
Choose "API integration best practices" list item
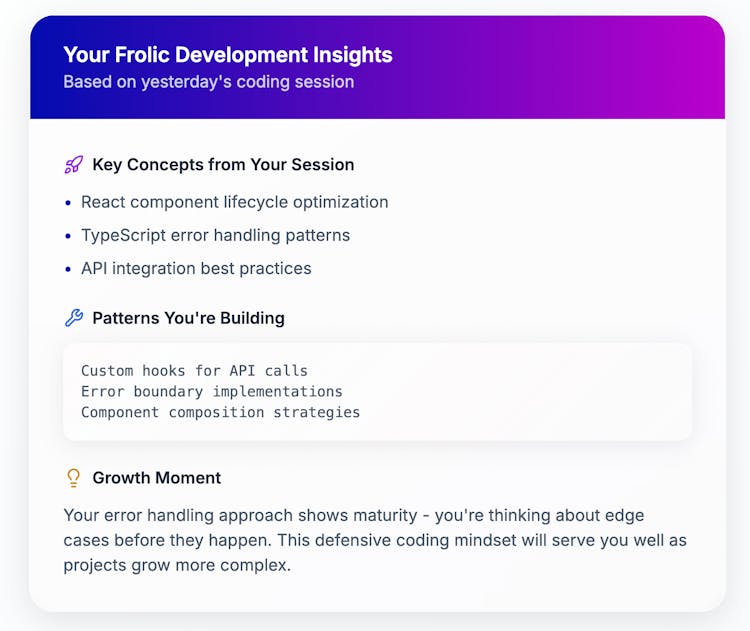[196, 268]
